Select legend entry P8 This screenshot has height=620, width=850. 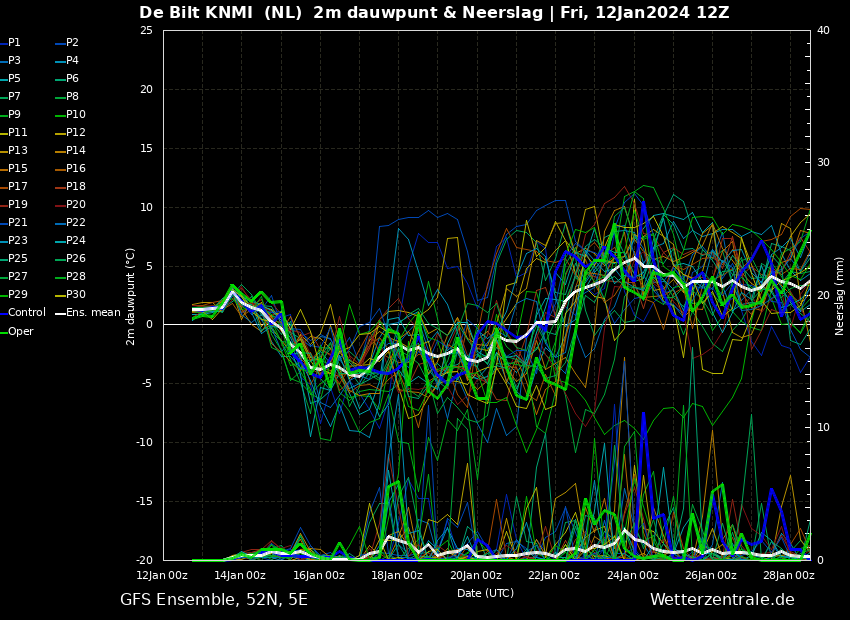pos(68,96)
